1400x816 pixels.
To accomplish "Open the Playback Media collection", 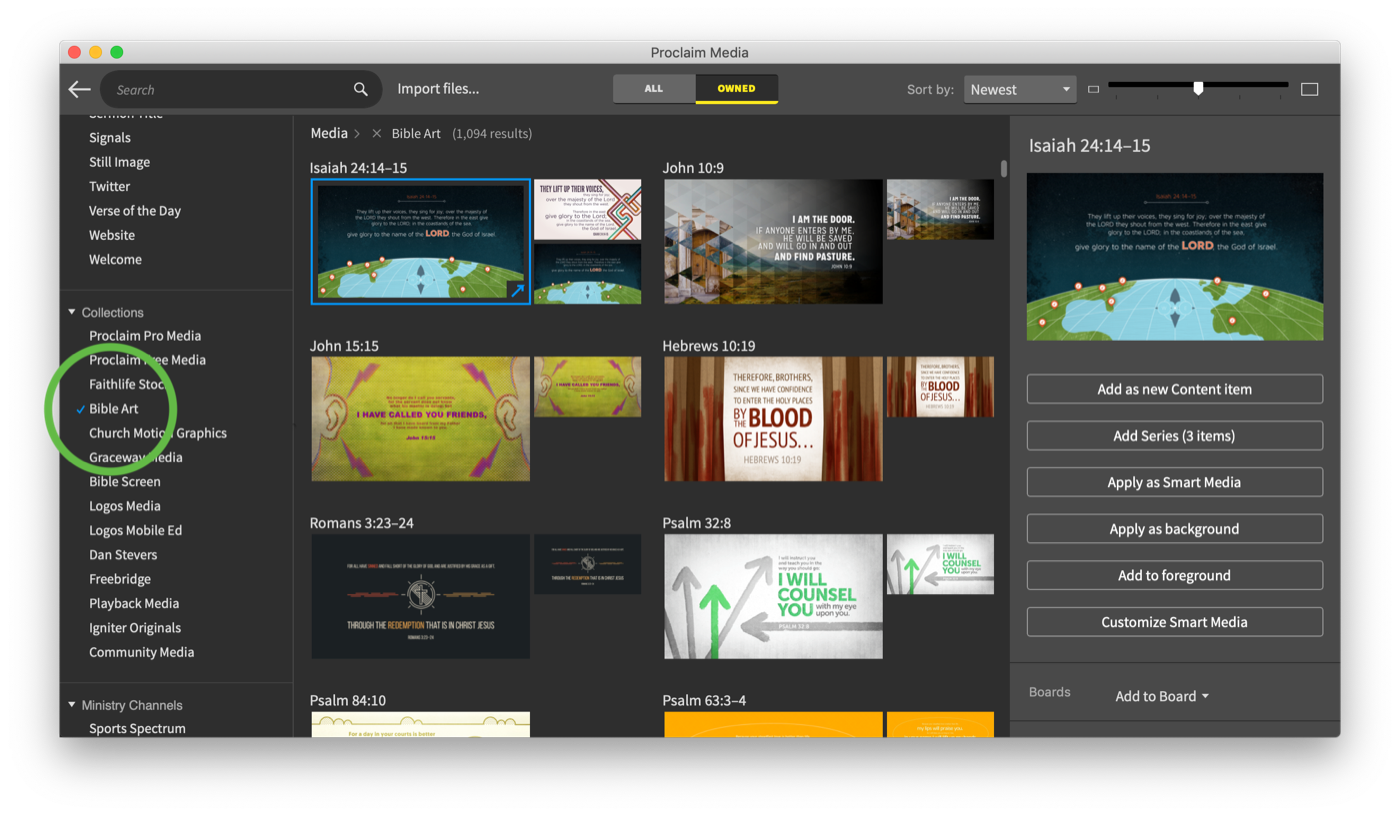I will tap(134, 603).
